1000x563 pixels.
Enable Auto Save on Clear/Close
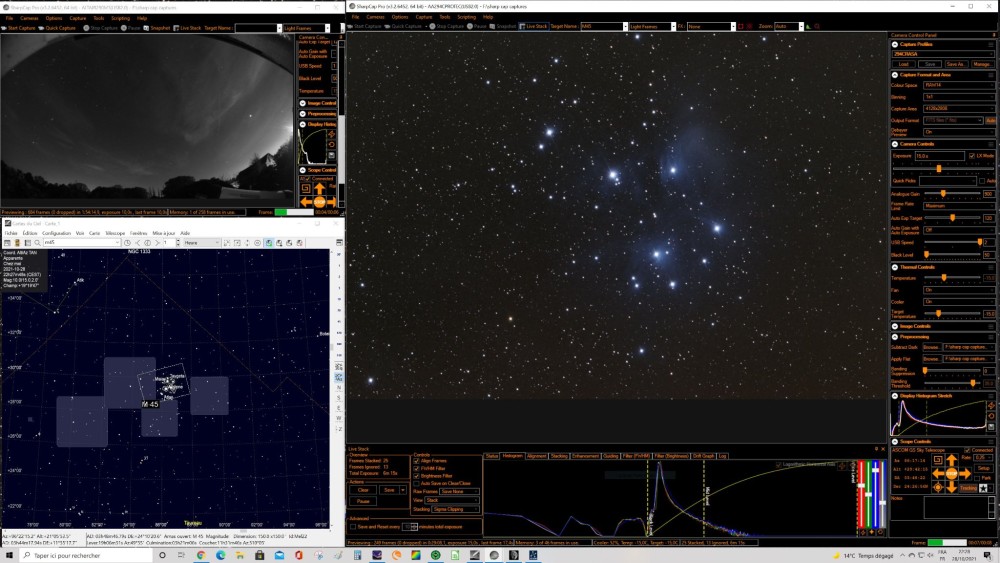coord(417,483)
